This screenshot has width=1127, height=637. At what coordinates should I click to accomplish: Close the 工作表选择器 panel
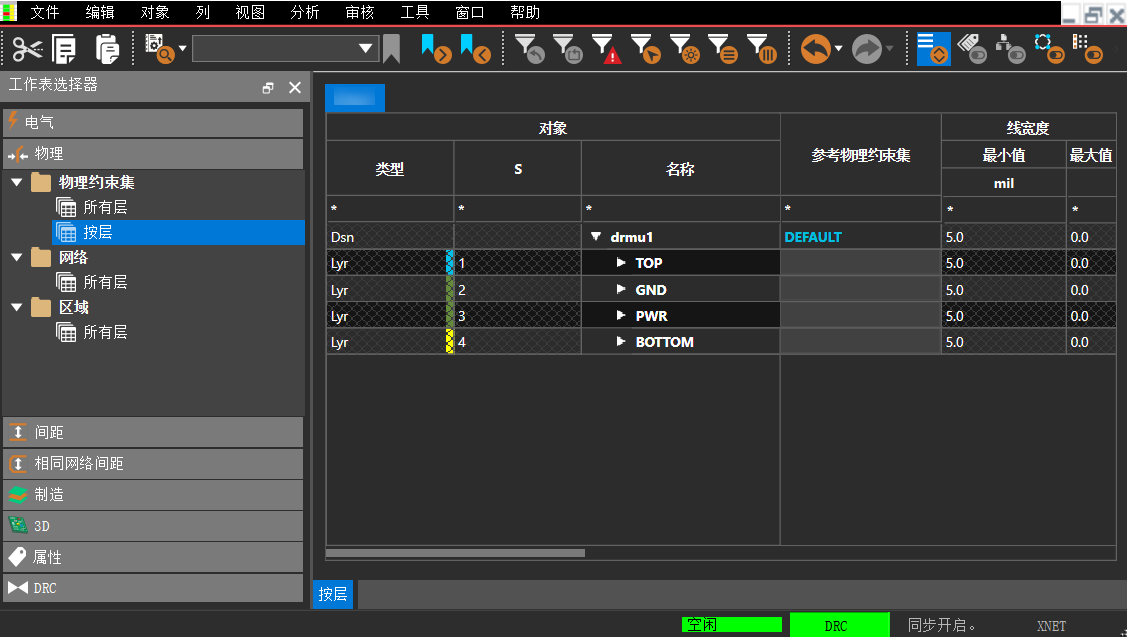coord(295,88)
